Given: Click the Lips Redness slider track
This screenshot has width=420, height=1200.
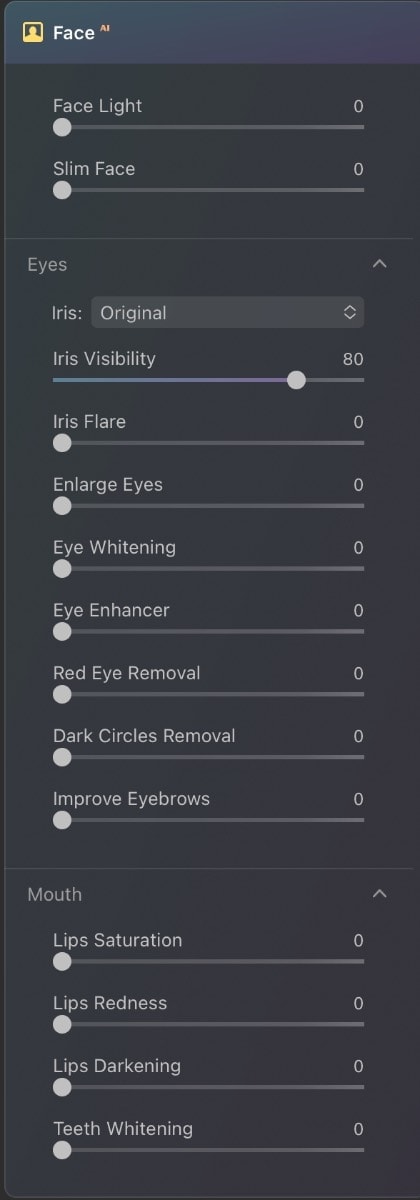Looking at the screenshot, I should pos(208,1024).
